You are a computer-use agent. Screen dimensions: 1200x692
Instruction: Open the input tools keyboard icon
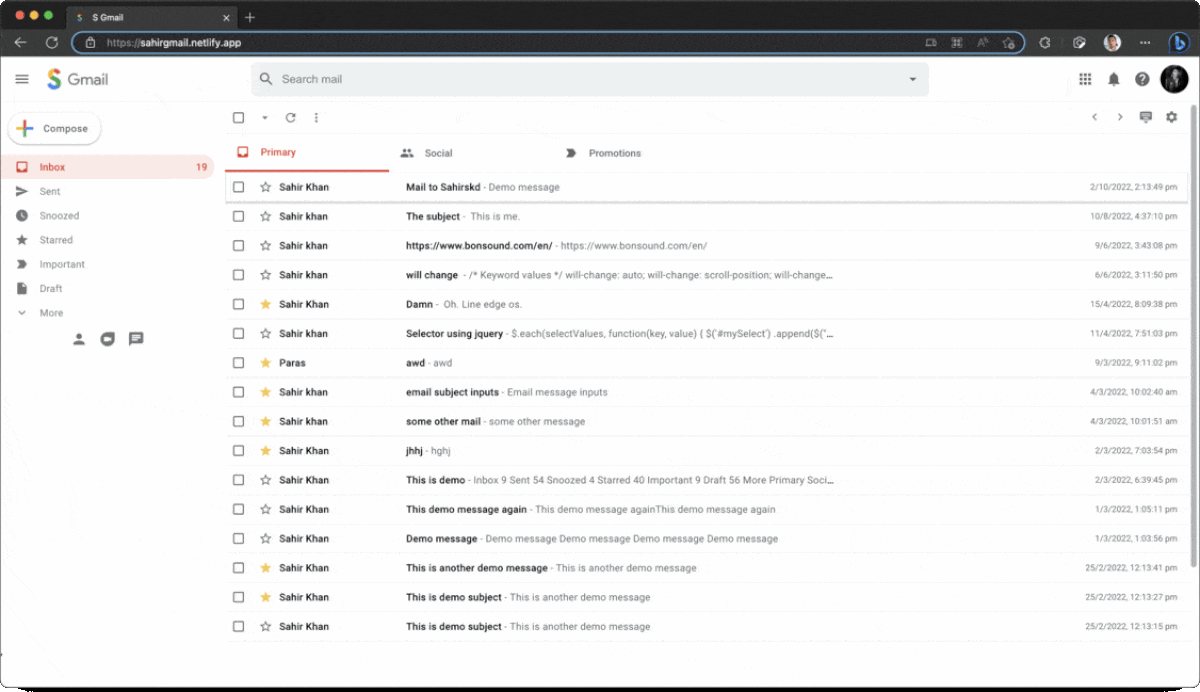[x=1146, y=117]
